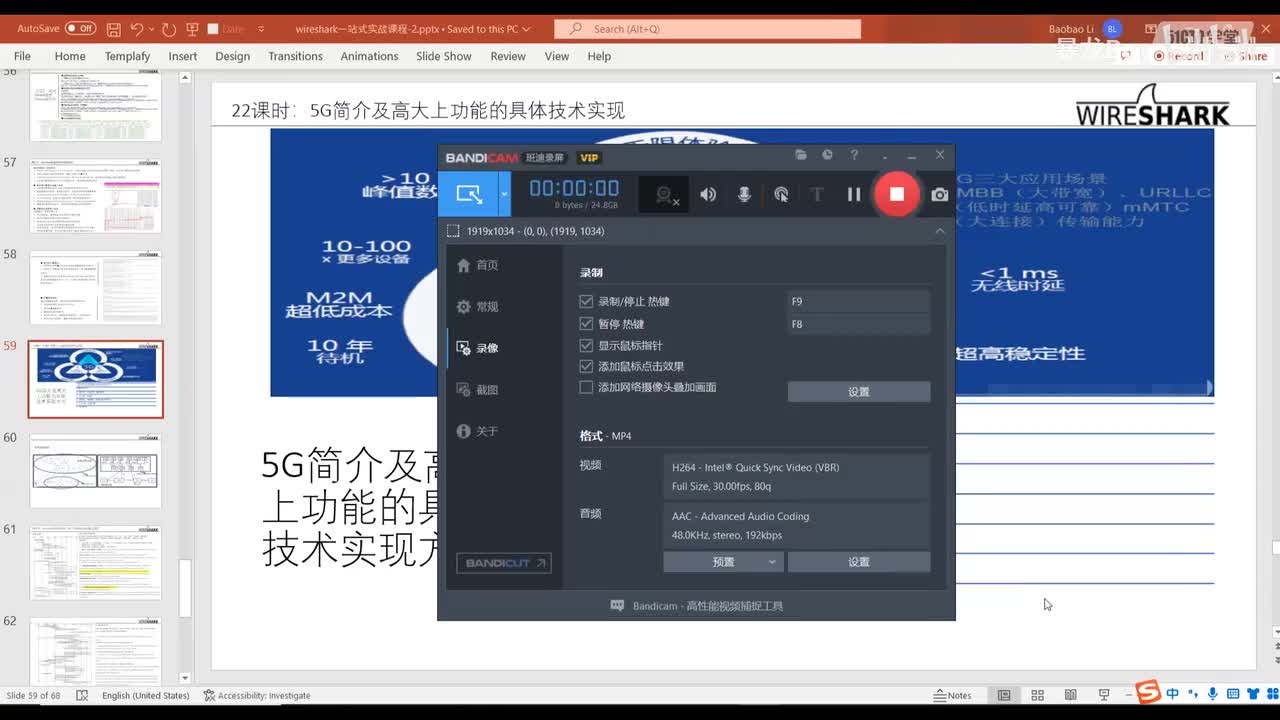Start presentation from beginning icon
Image resolution: width=1280 pixels, height=720 pixels.
(x=192, y=29)
